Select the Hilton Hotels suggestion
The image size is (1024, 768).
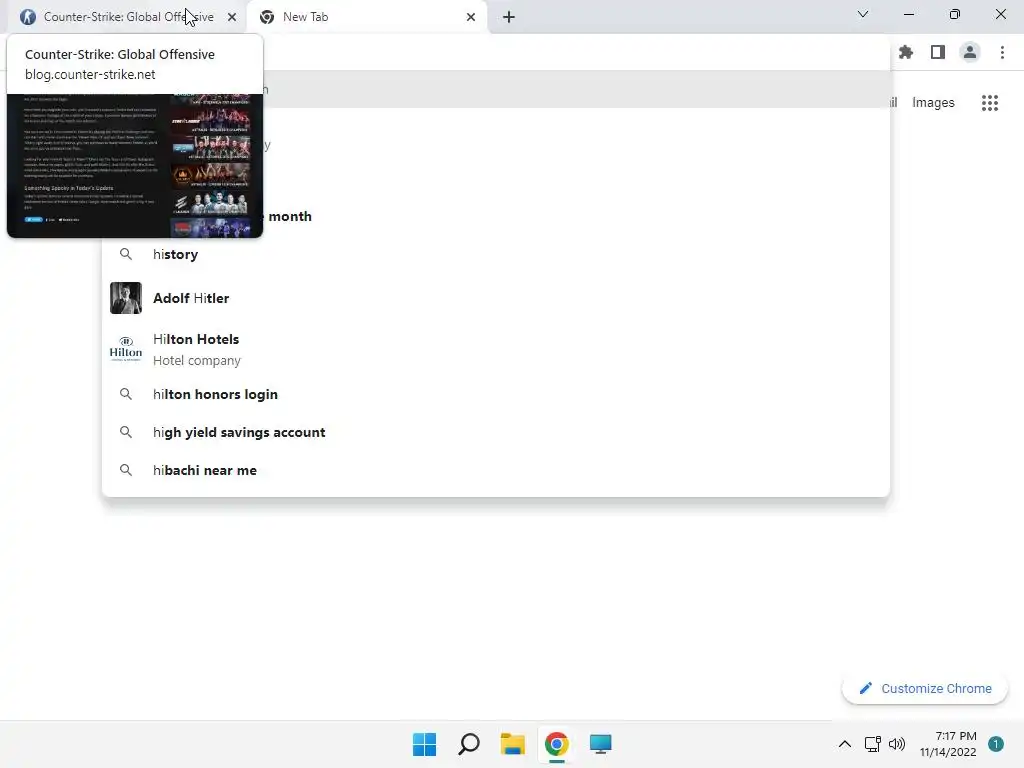click(x=496, y=349)
